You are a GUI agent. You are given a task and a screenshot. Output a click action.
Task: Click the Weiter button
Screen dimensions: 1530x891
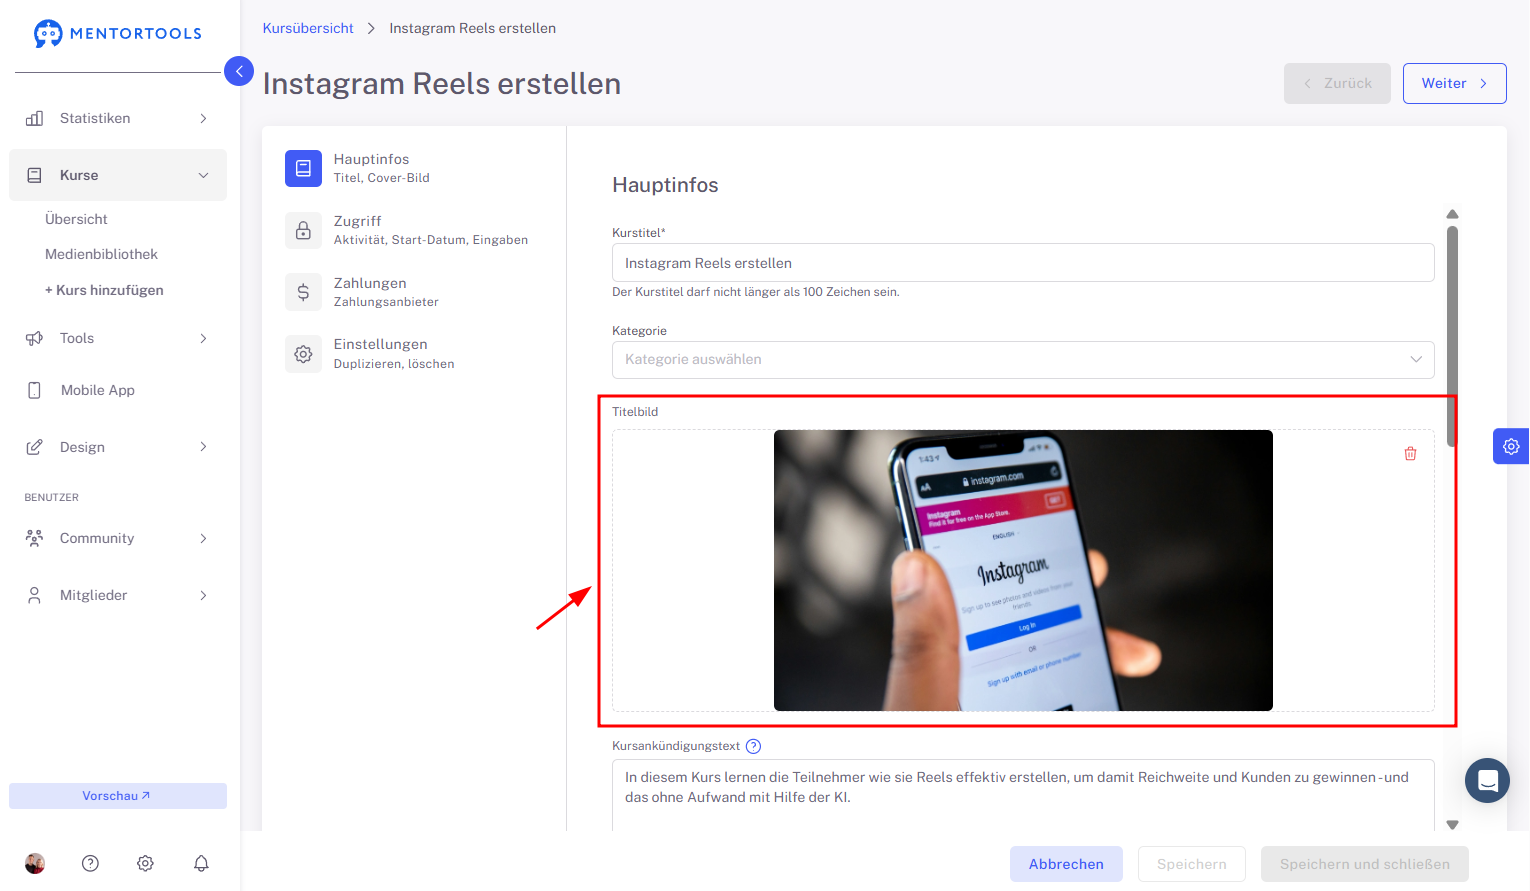coord(1454,83)
